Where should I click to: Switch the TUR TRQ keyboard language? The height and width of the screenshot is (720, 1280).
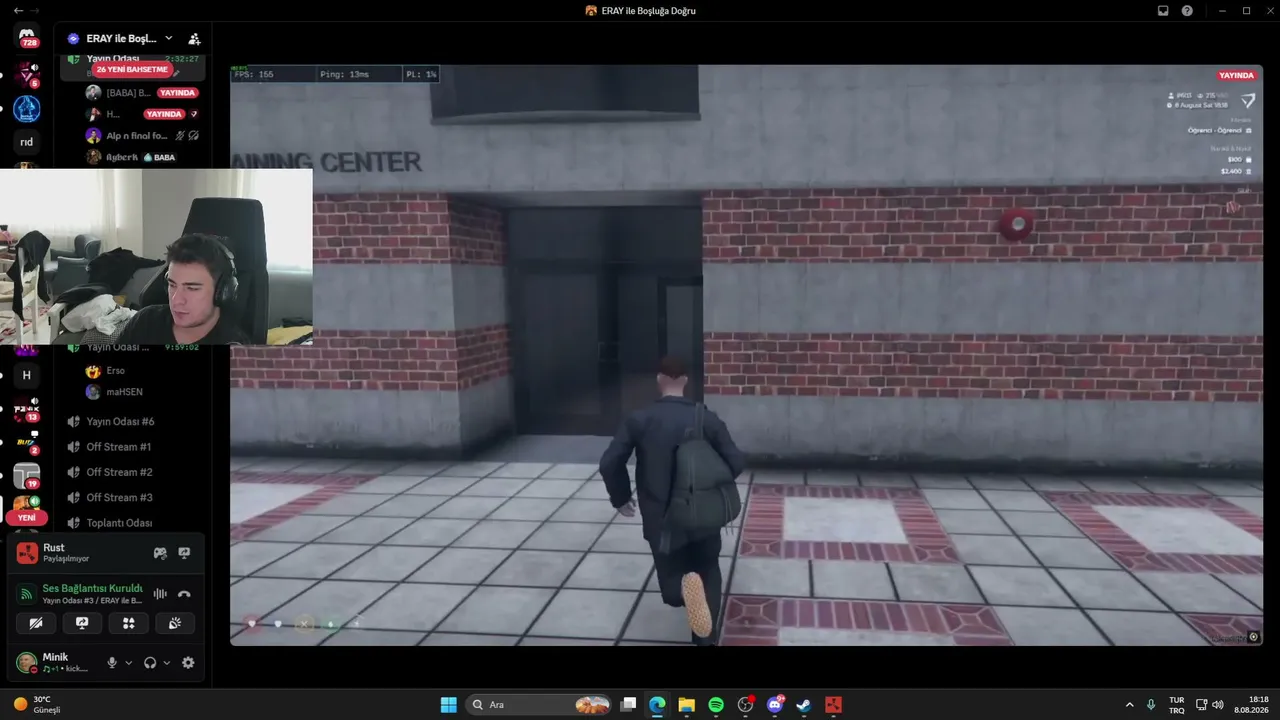coord(1177,705)
